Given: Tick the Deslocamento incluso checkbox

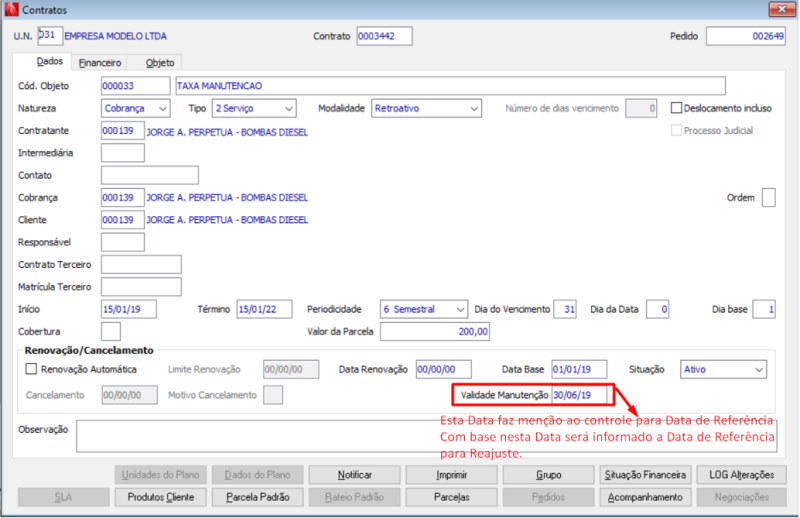Looking at the screenshot, I should tap(676, 108).
